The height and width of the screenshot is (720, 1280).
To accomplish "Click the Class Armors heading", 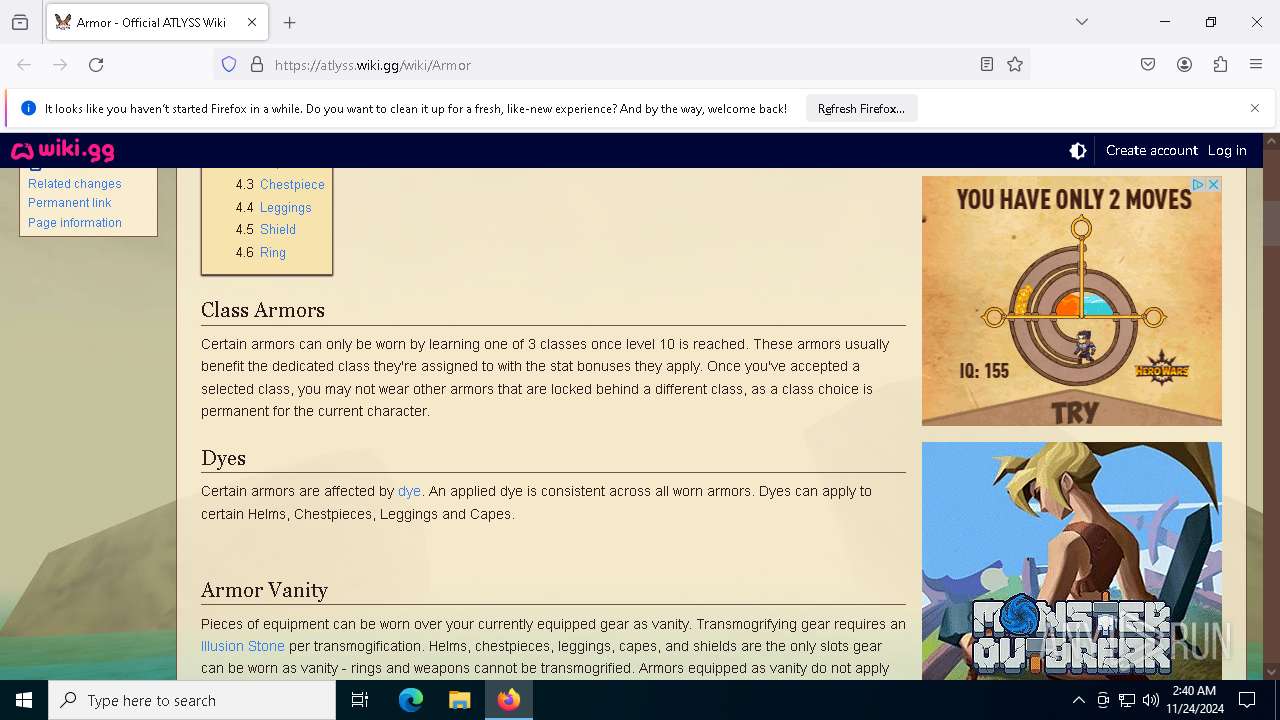I will [x=263, y=310].
